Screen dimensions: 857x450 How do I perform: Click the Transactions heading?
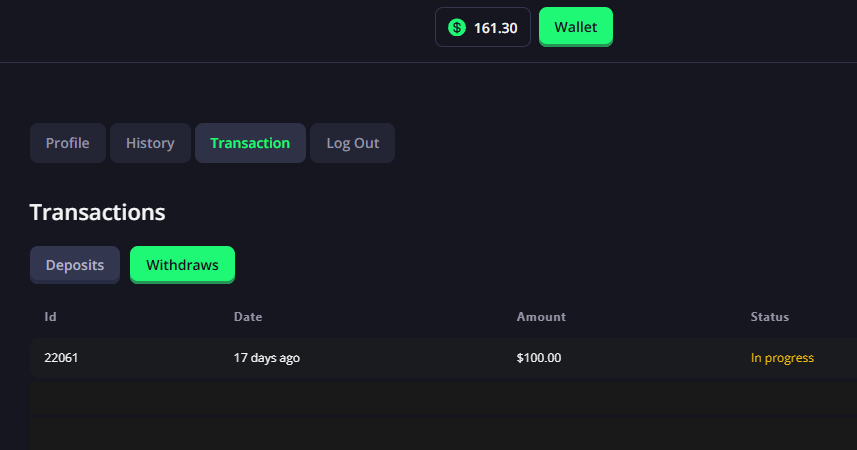coord(97,212)
